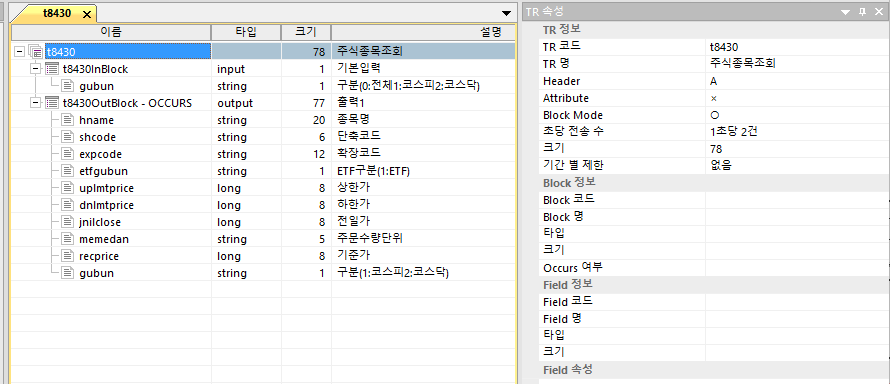Click the 이름 column header

111,32
